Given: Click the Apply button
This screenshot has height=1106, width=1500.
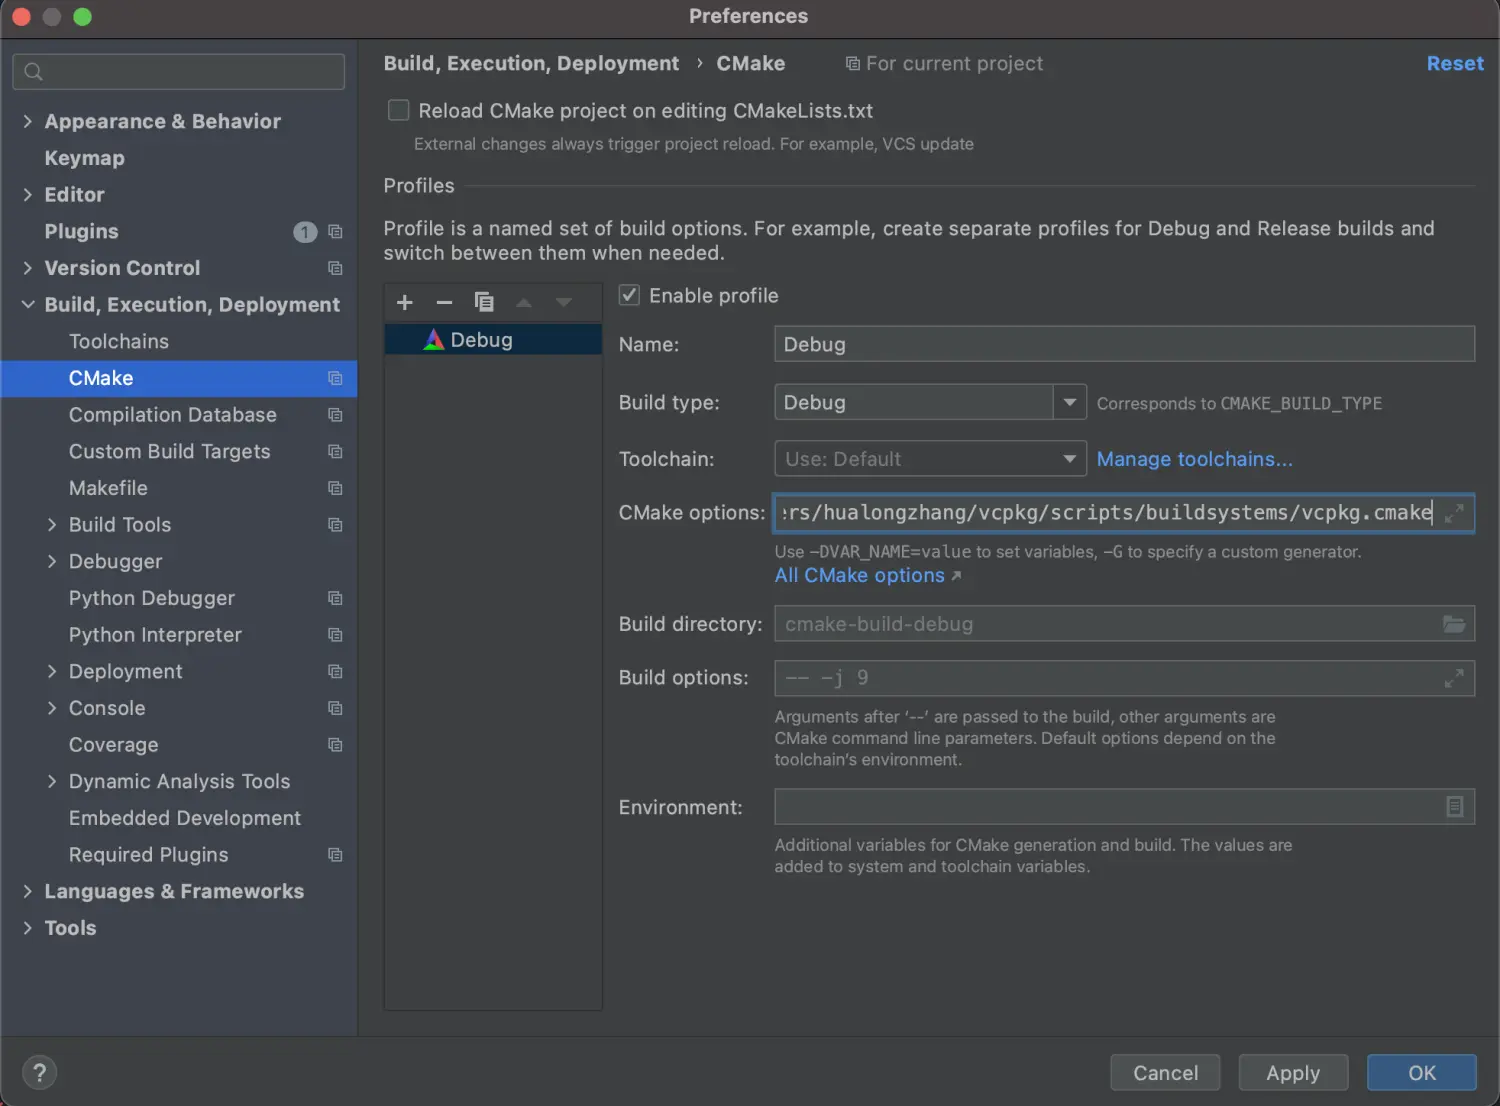Looking at the screenshot, I should pos(1293,1073).
